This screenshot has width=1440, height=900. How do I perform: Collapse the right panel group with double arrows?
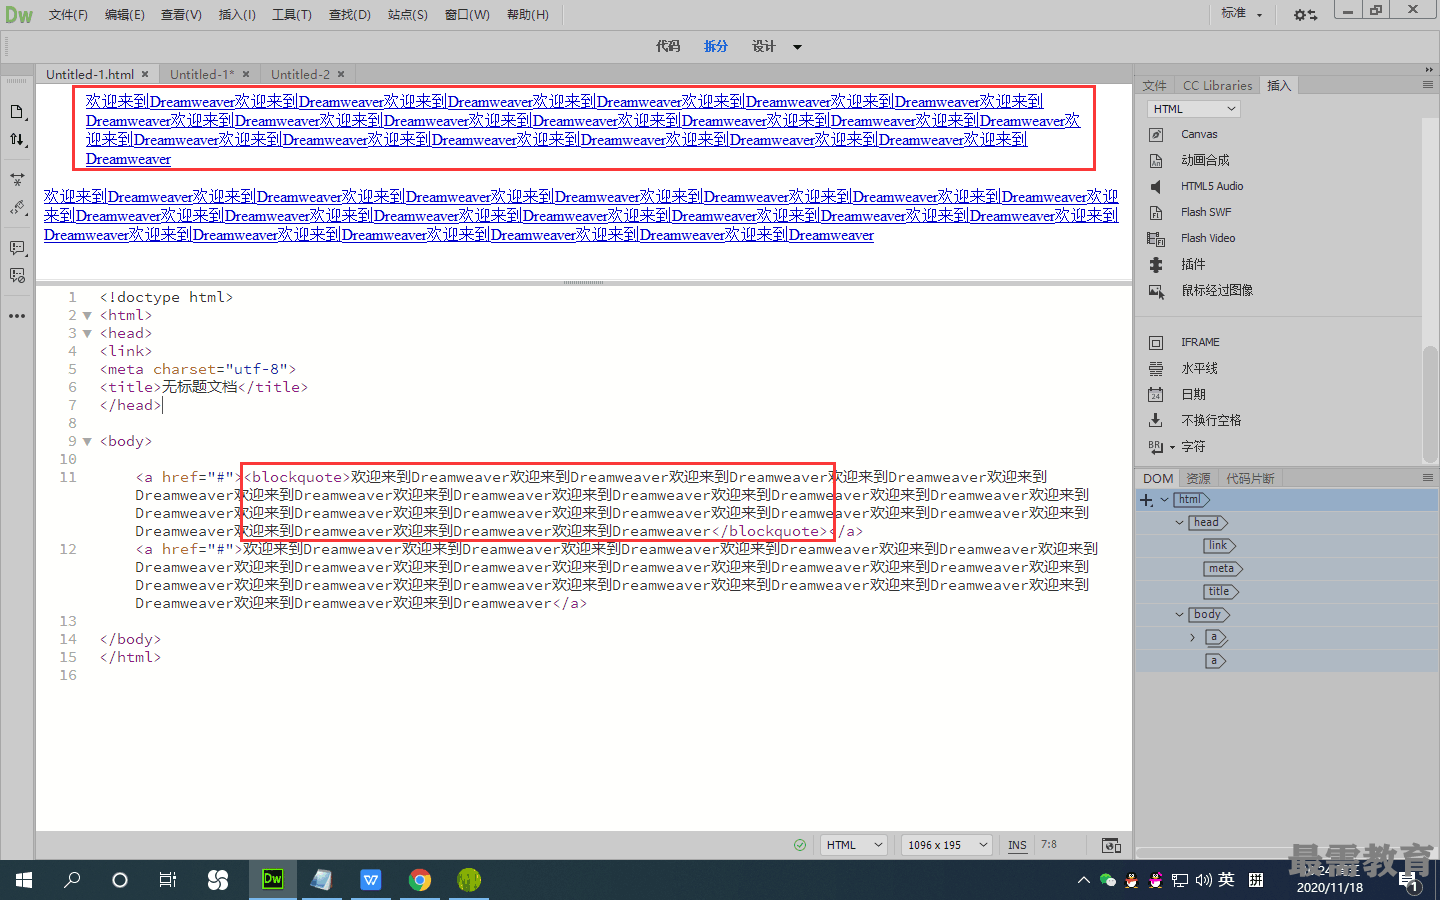pyautogui.click(x=1429, y=69)
